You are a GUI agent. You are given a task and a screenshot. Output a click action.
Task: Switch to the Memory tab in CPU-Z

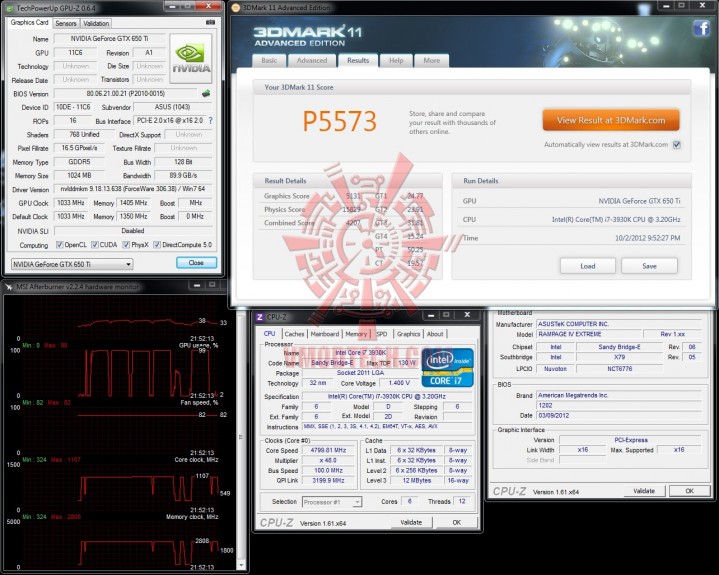356,334
